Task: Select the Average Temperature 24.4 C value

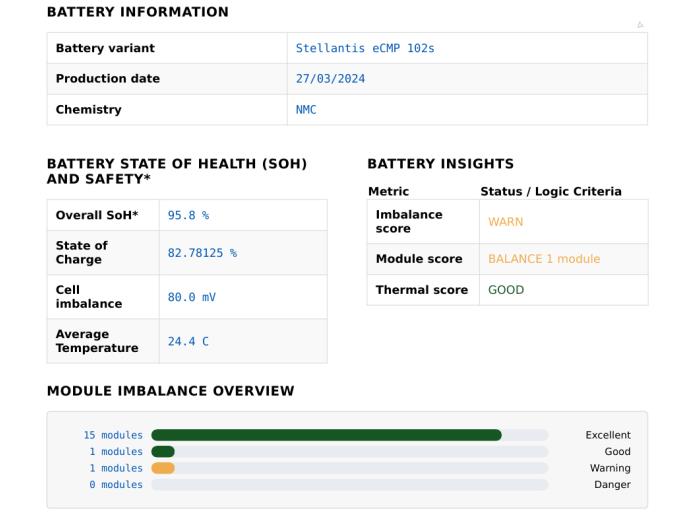Action: (188, 342)
